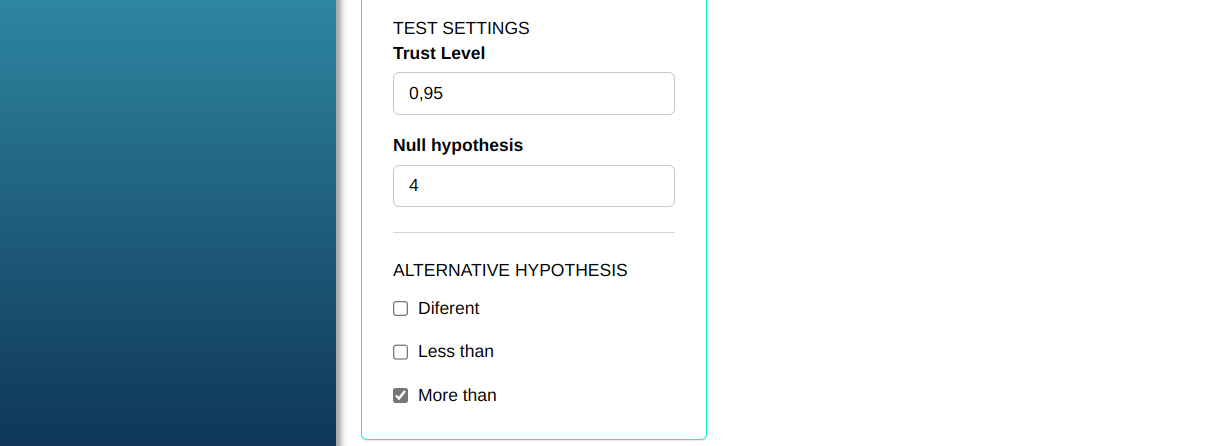
Task: Place cursor on the 4 value
Action: (x=414, y=186)
